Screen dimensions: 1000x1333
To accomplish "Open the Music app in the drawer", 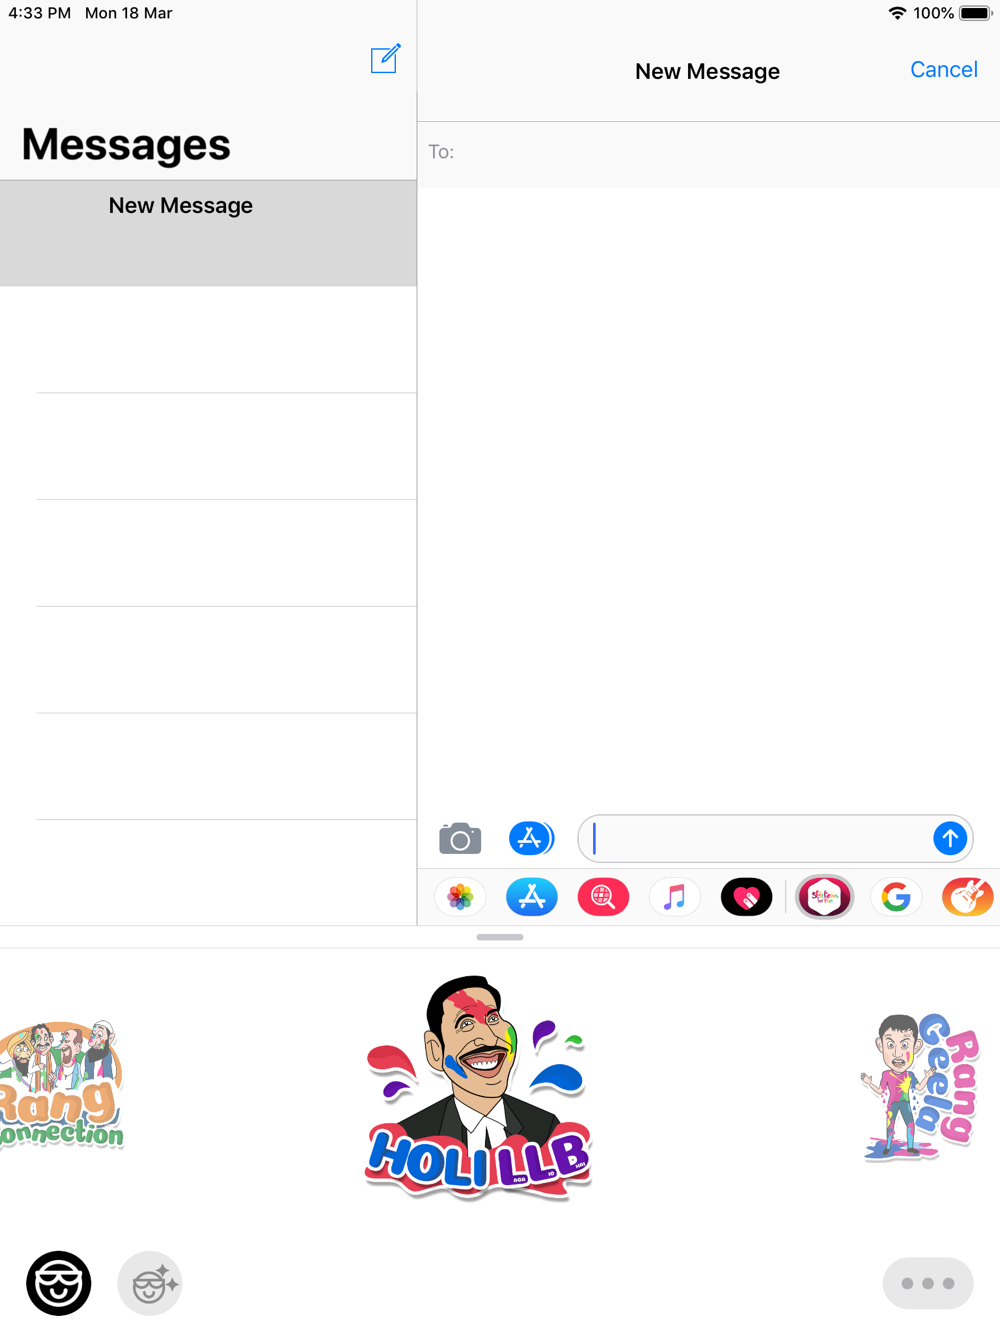I will [x=675, y=897].
